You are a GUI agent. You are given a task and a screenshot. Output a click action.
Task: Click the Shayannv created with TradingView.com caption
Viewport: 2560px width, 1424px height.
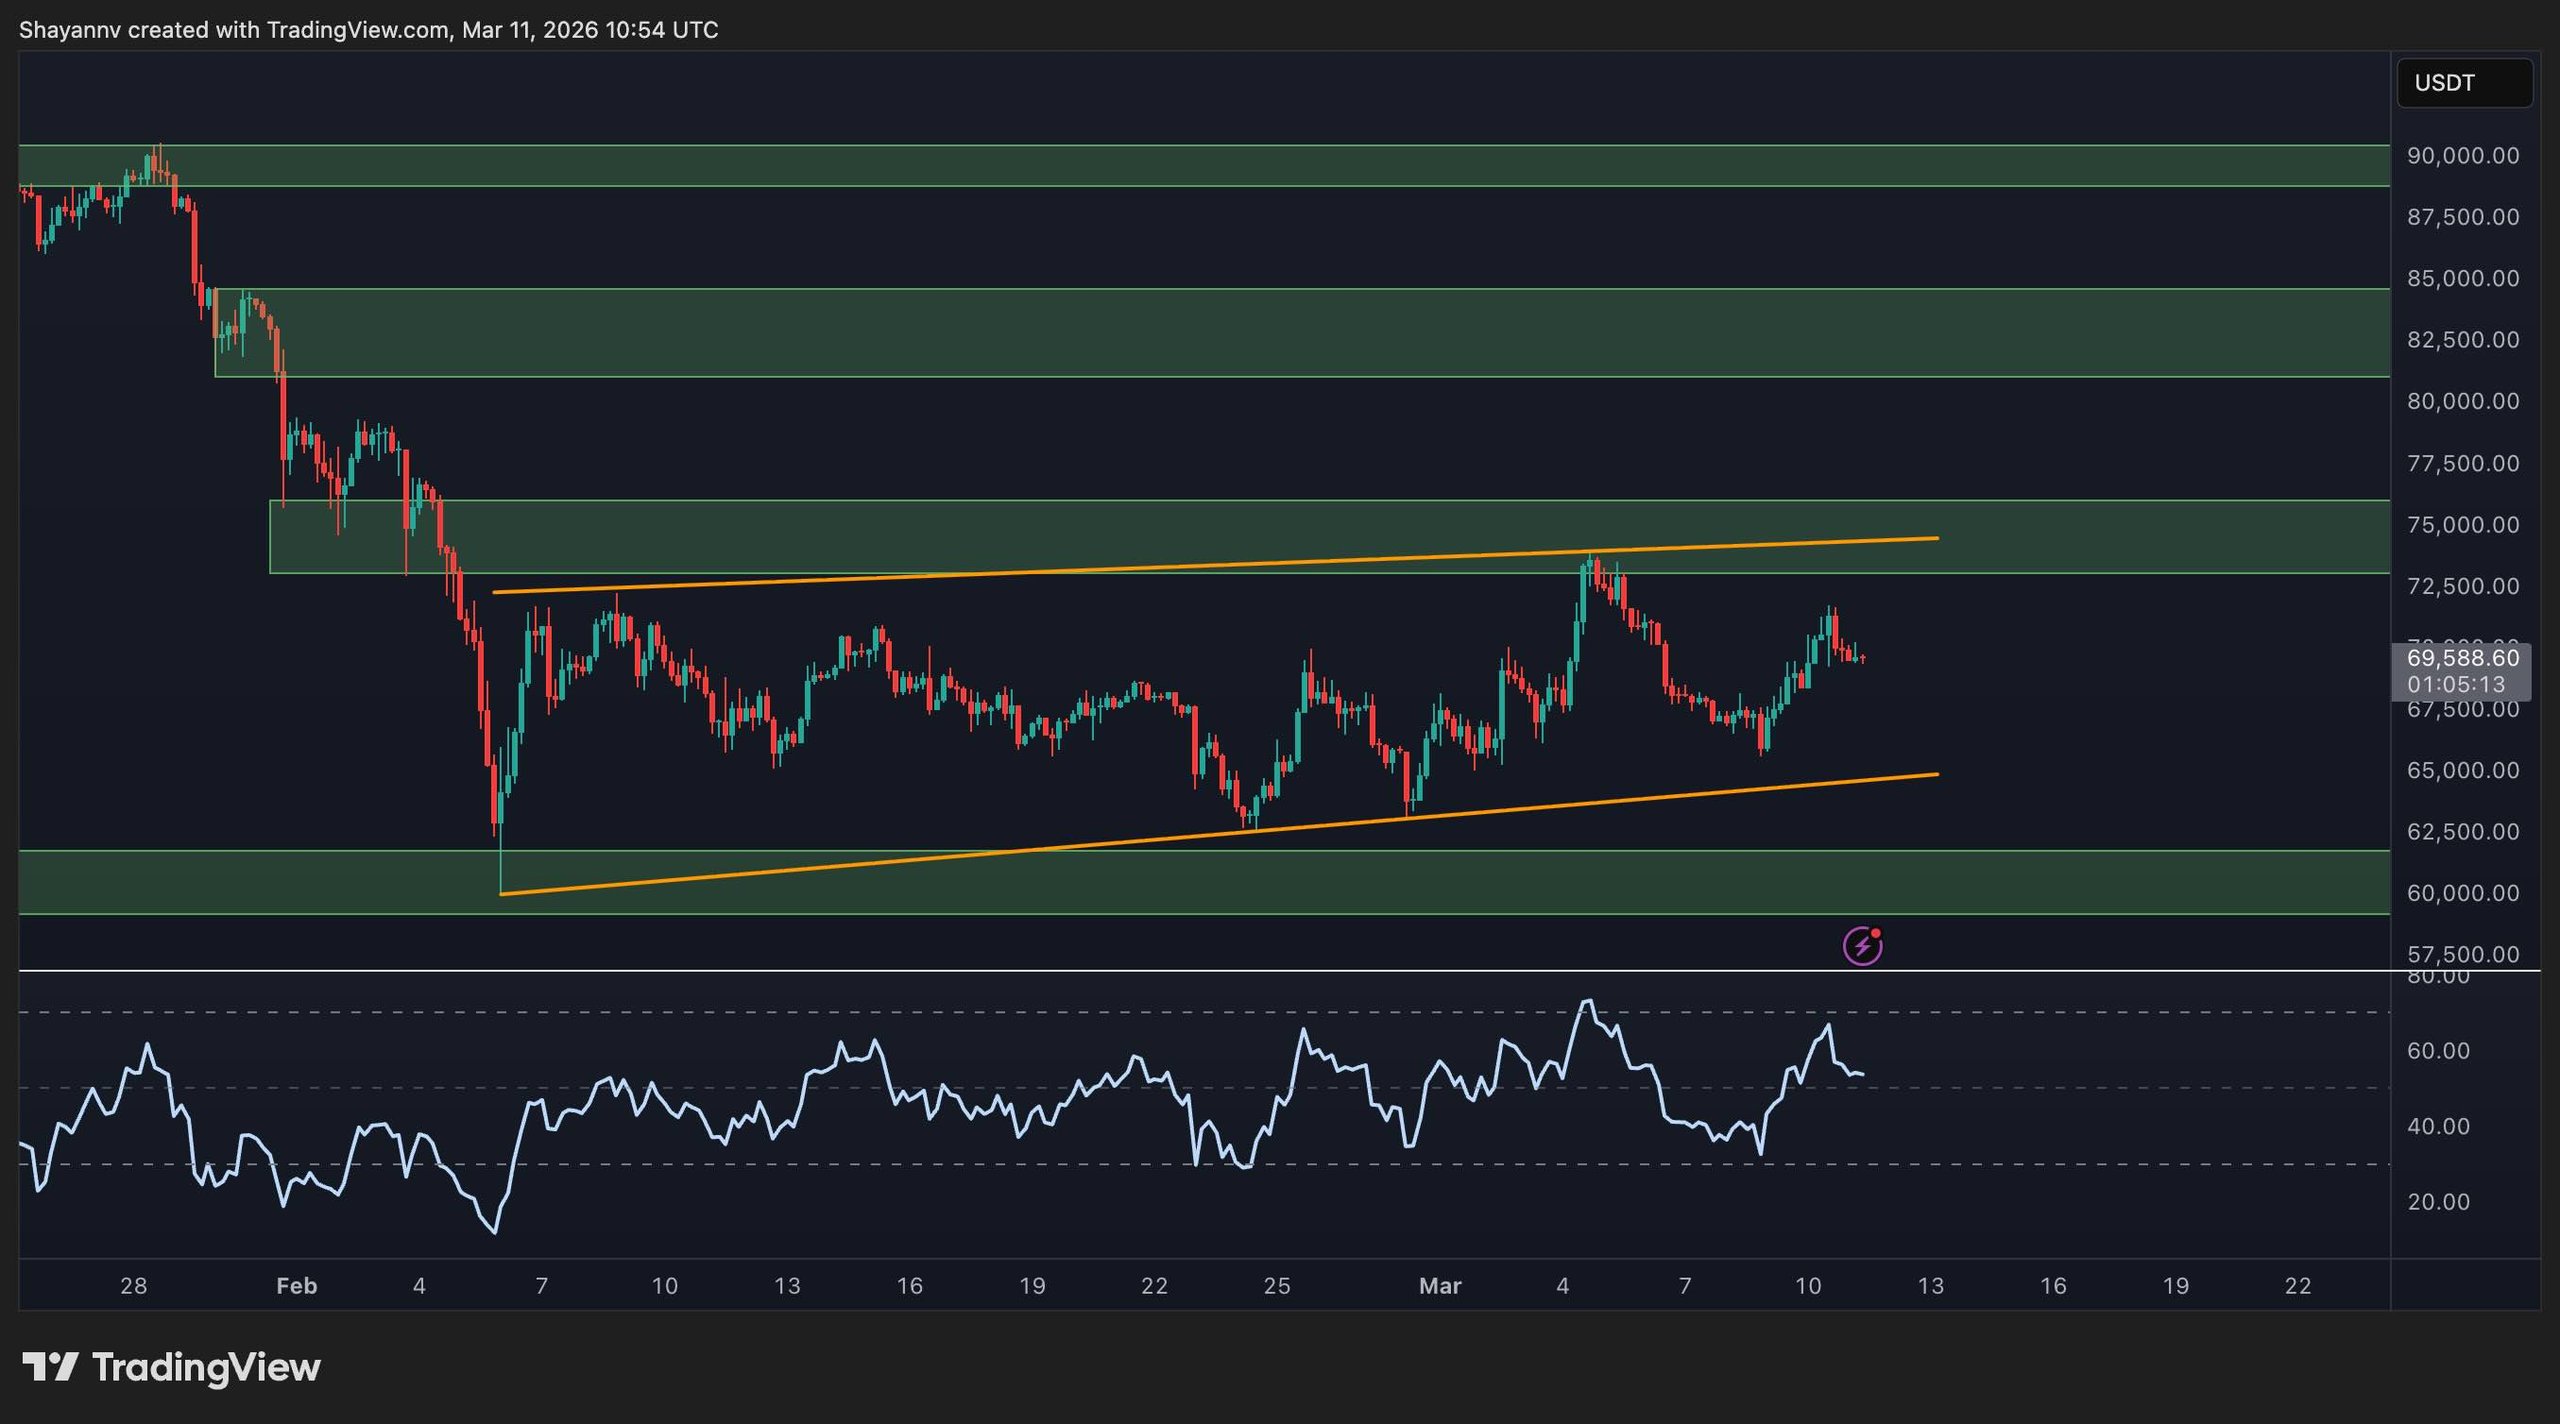(x=368, y=30)
